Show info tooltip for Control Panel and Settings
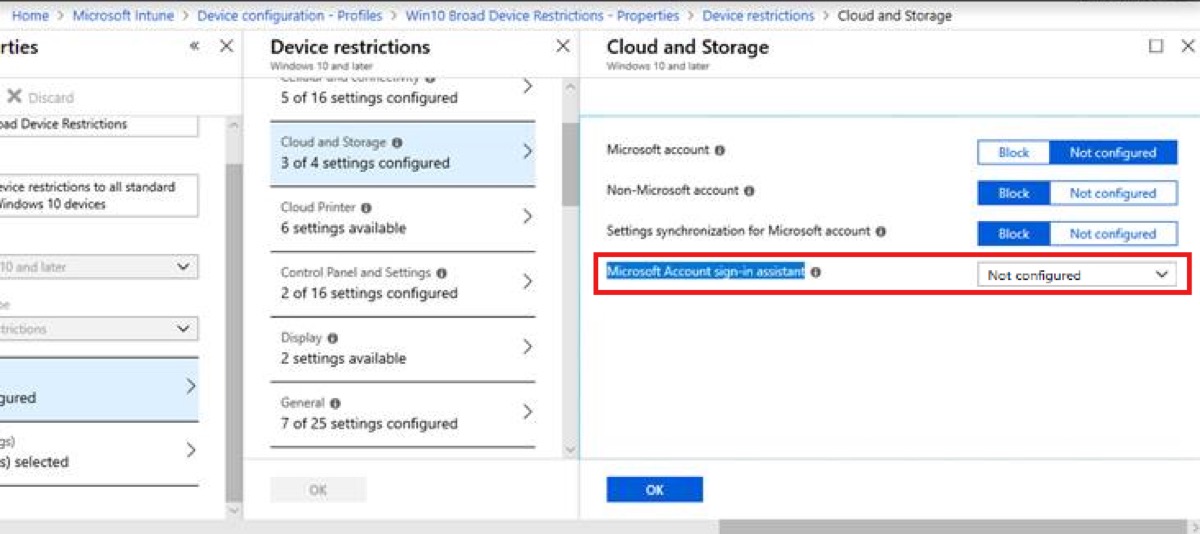This screenshot has width=1200, height=534. [441, 273]
